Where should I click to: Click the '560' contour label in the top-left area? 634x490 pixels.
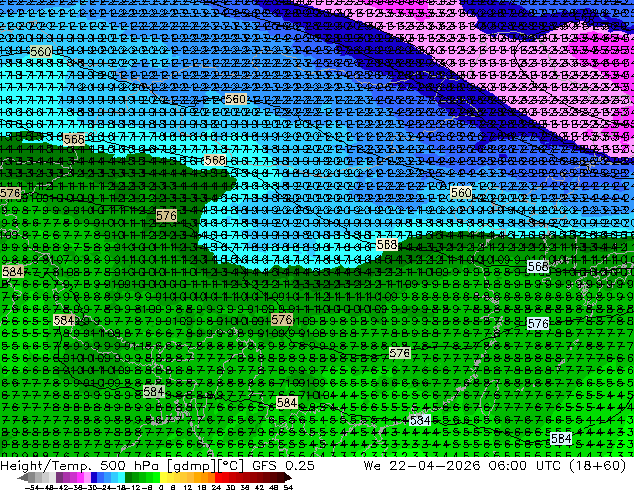(41, 52)
